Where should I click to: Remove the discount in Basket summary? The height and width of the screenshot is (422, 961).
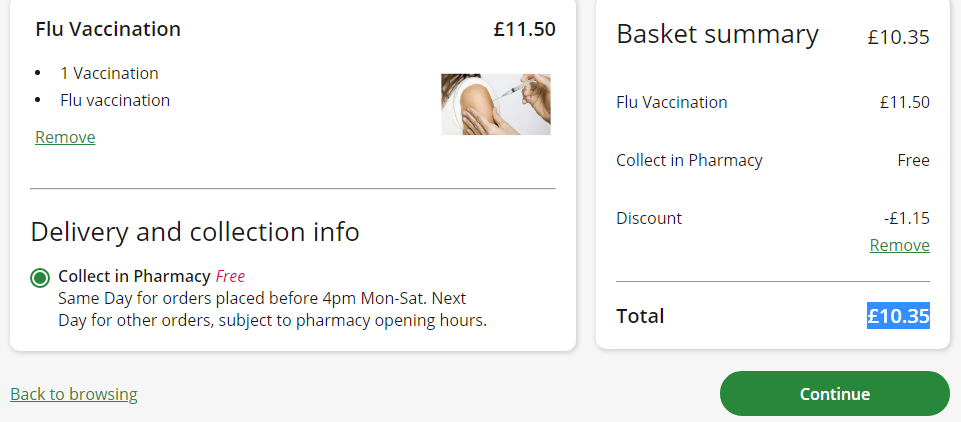pyautogui.click(x=899, y=245)
